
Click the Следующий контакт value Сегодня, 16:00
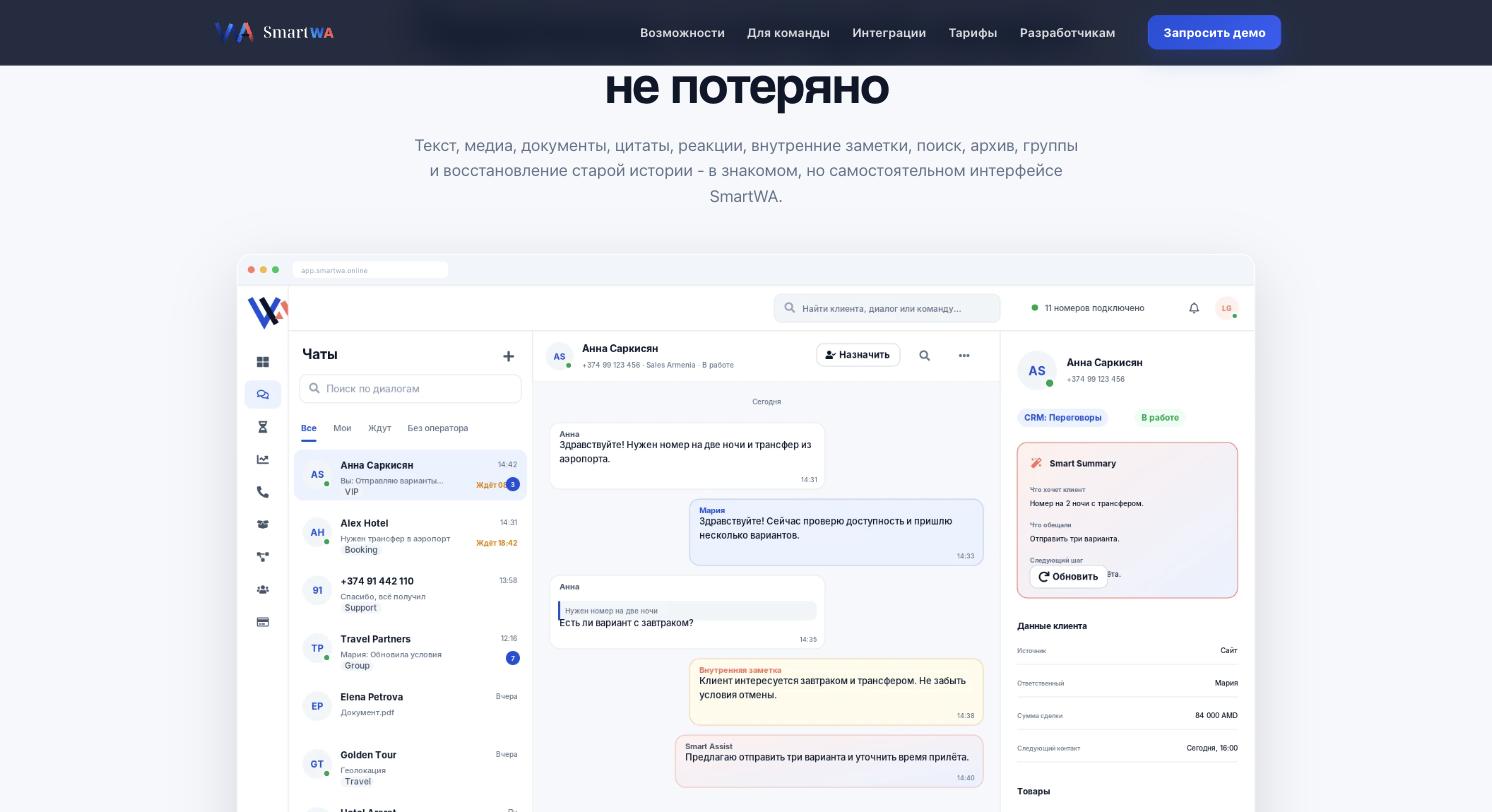tap(1212, 748)
